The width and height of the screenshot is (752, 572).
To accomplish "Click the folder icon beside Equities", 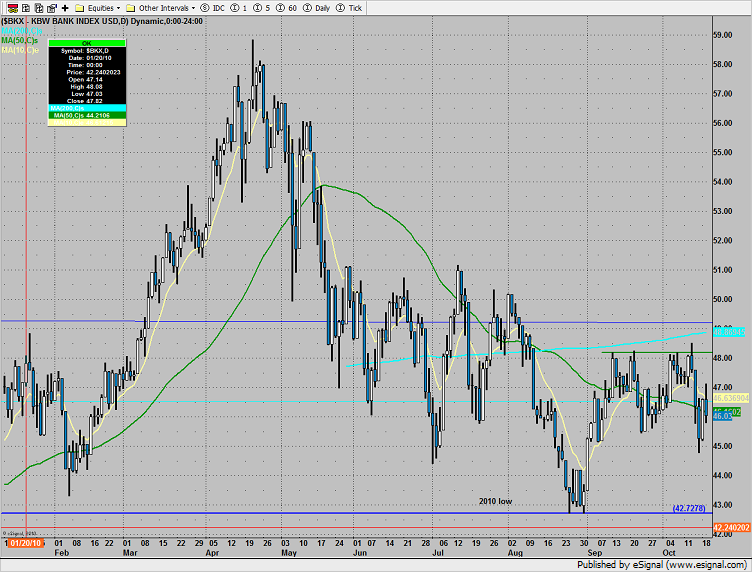I will point(78,6).
